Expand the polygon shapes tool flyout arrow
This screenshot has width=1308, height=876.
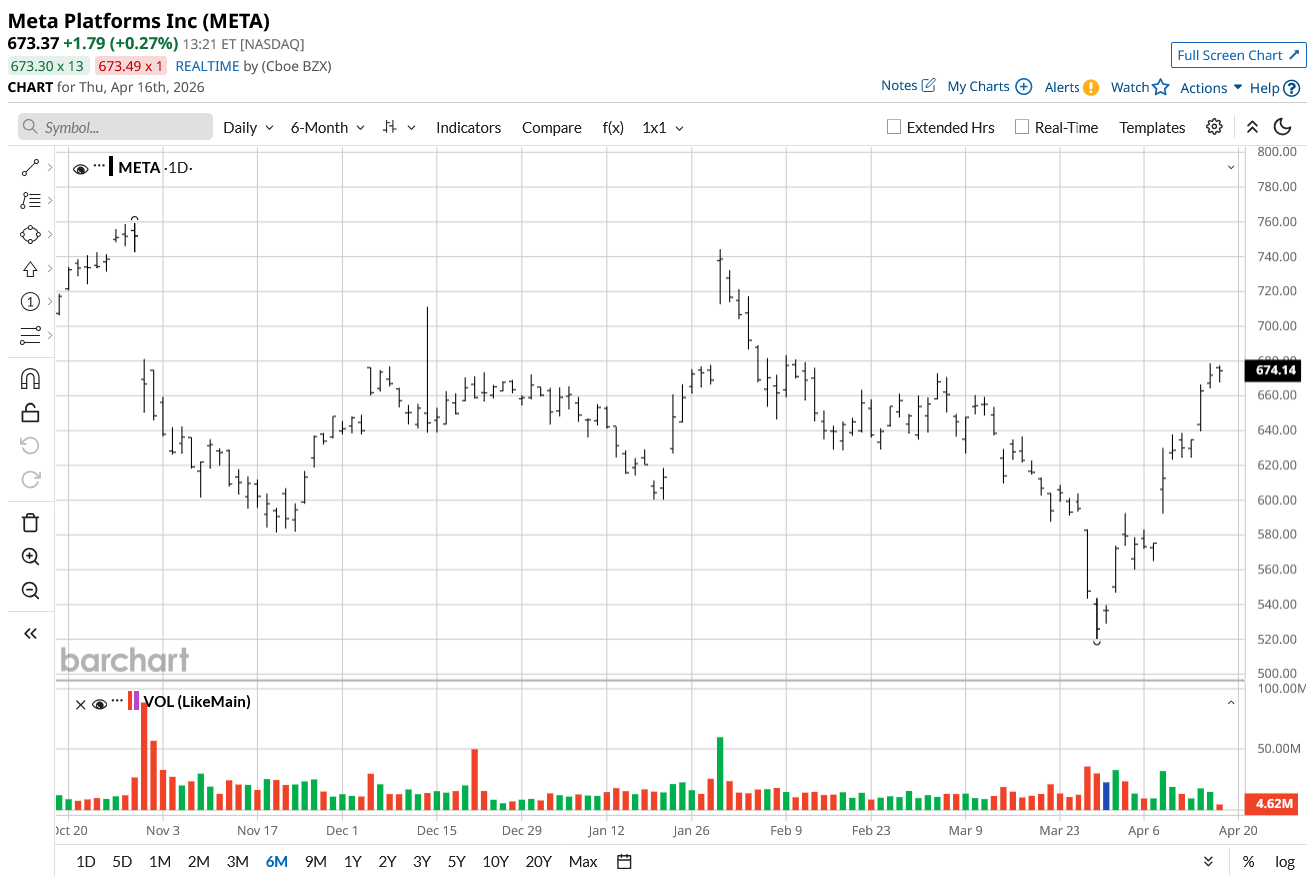point(50,235)
